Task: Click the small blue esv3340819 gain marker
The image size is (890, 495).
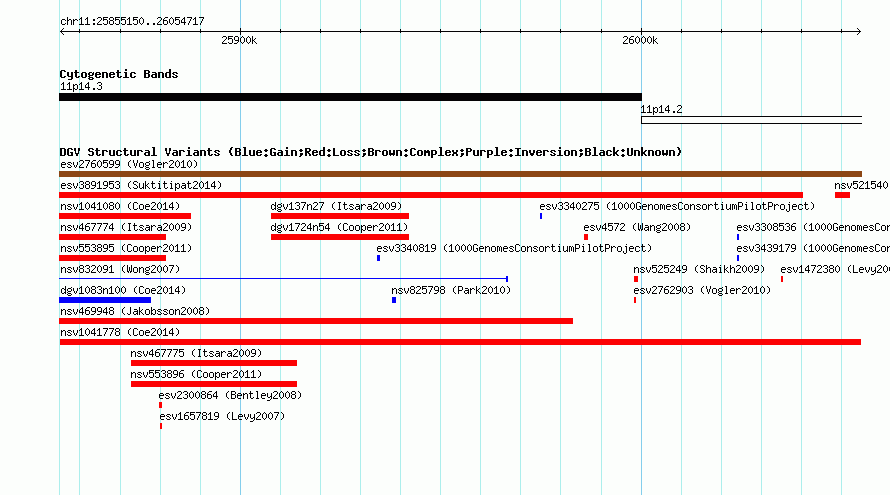Action: pyautogui.click(x=379, y=258)
